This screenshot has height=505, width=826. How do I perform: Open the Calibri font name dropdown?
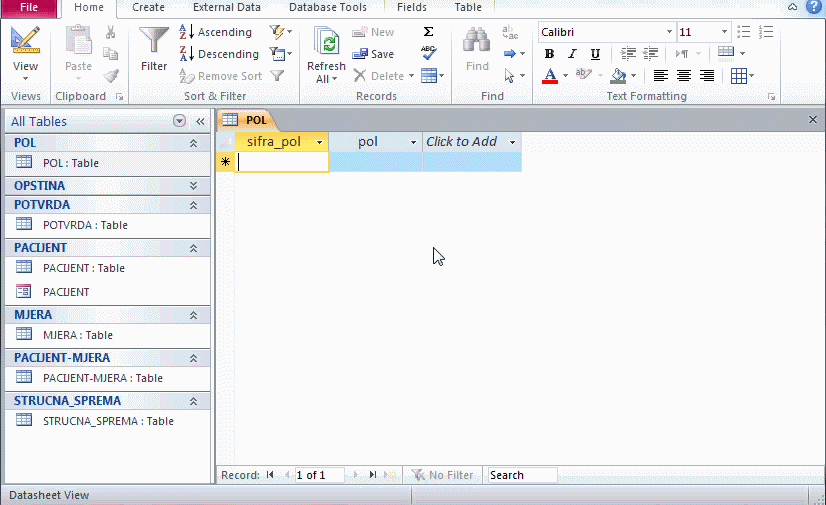667,32
